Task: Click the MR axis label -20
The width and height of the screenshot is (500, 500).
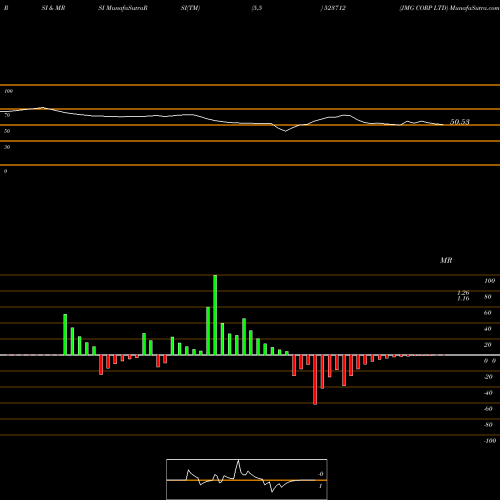Action: coord(488,377)
